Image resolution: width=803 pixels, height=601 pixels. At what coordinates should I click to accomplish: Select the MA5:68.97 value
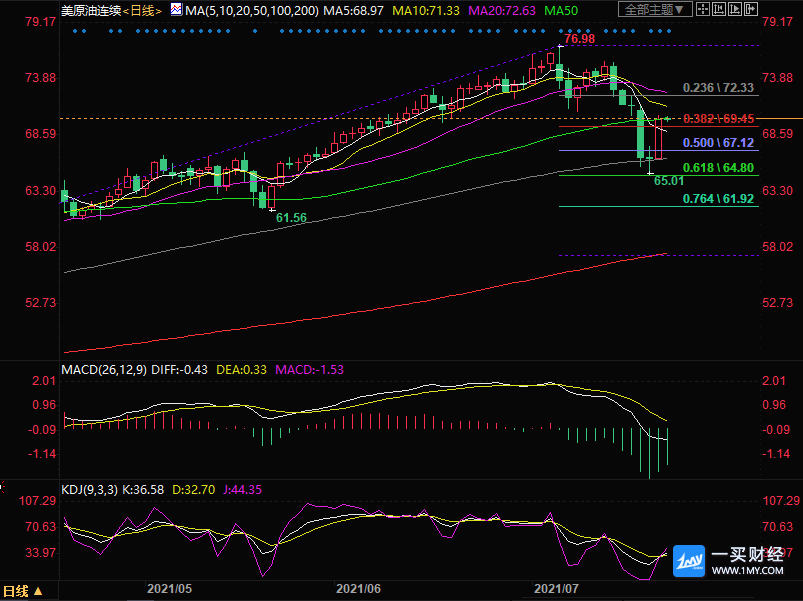pyautogui.click(x=353, y=10)
